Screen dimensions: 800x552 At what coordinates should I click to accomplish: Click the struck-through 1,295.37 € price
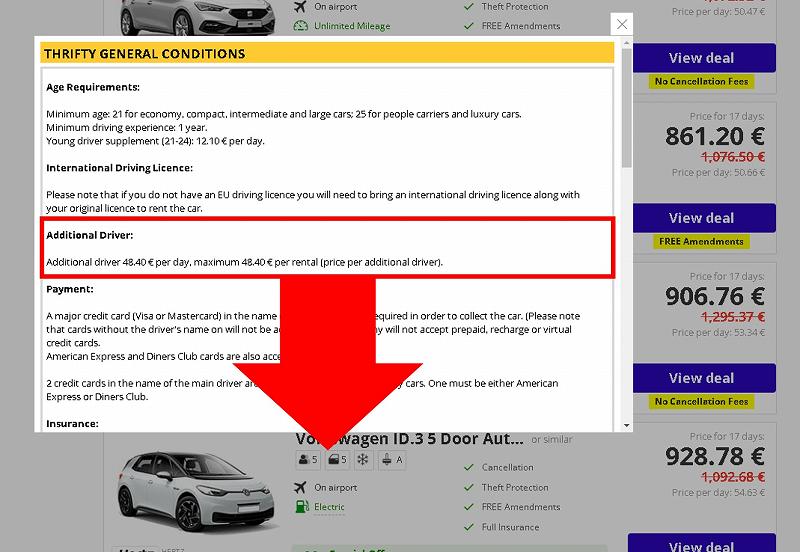733,317
